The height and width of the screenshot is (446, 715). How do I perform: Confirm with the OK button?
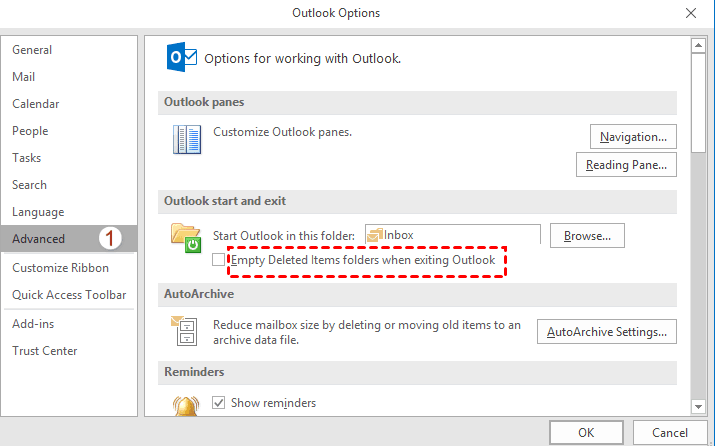coord(586,432)
